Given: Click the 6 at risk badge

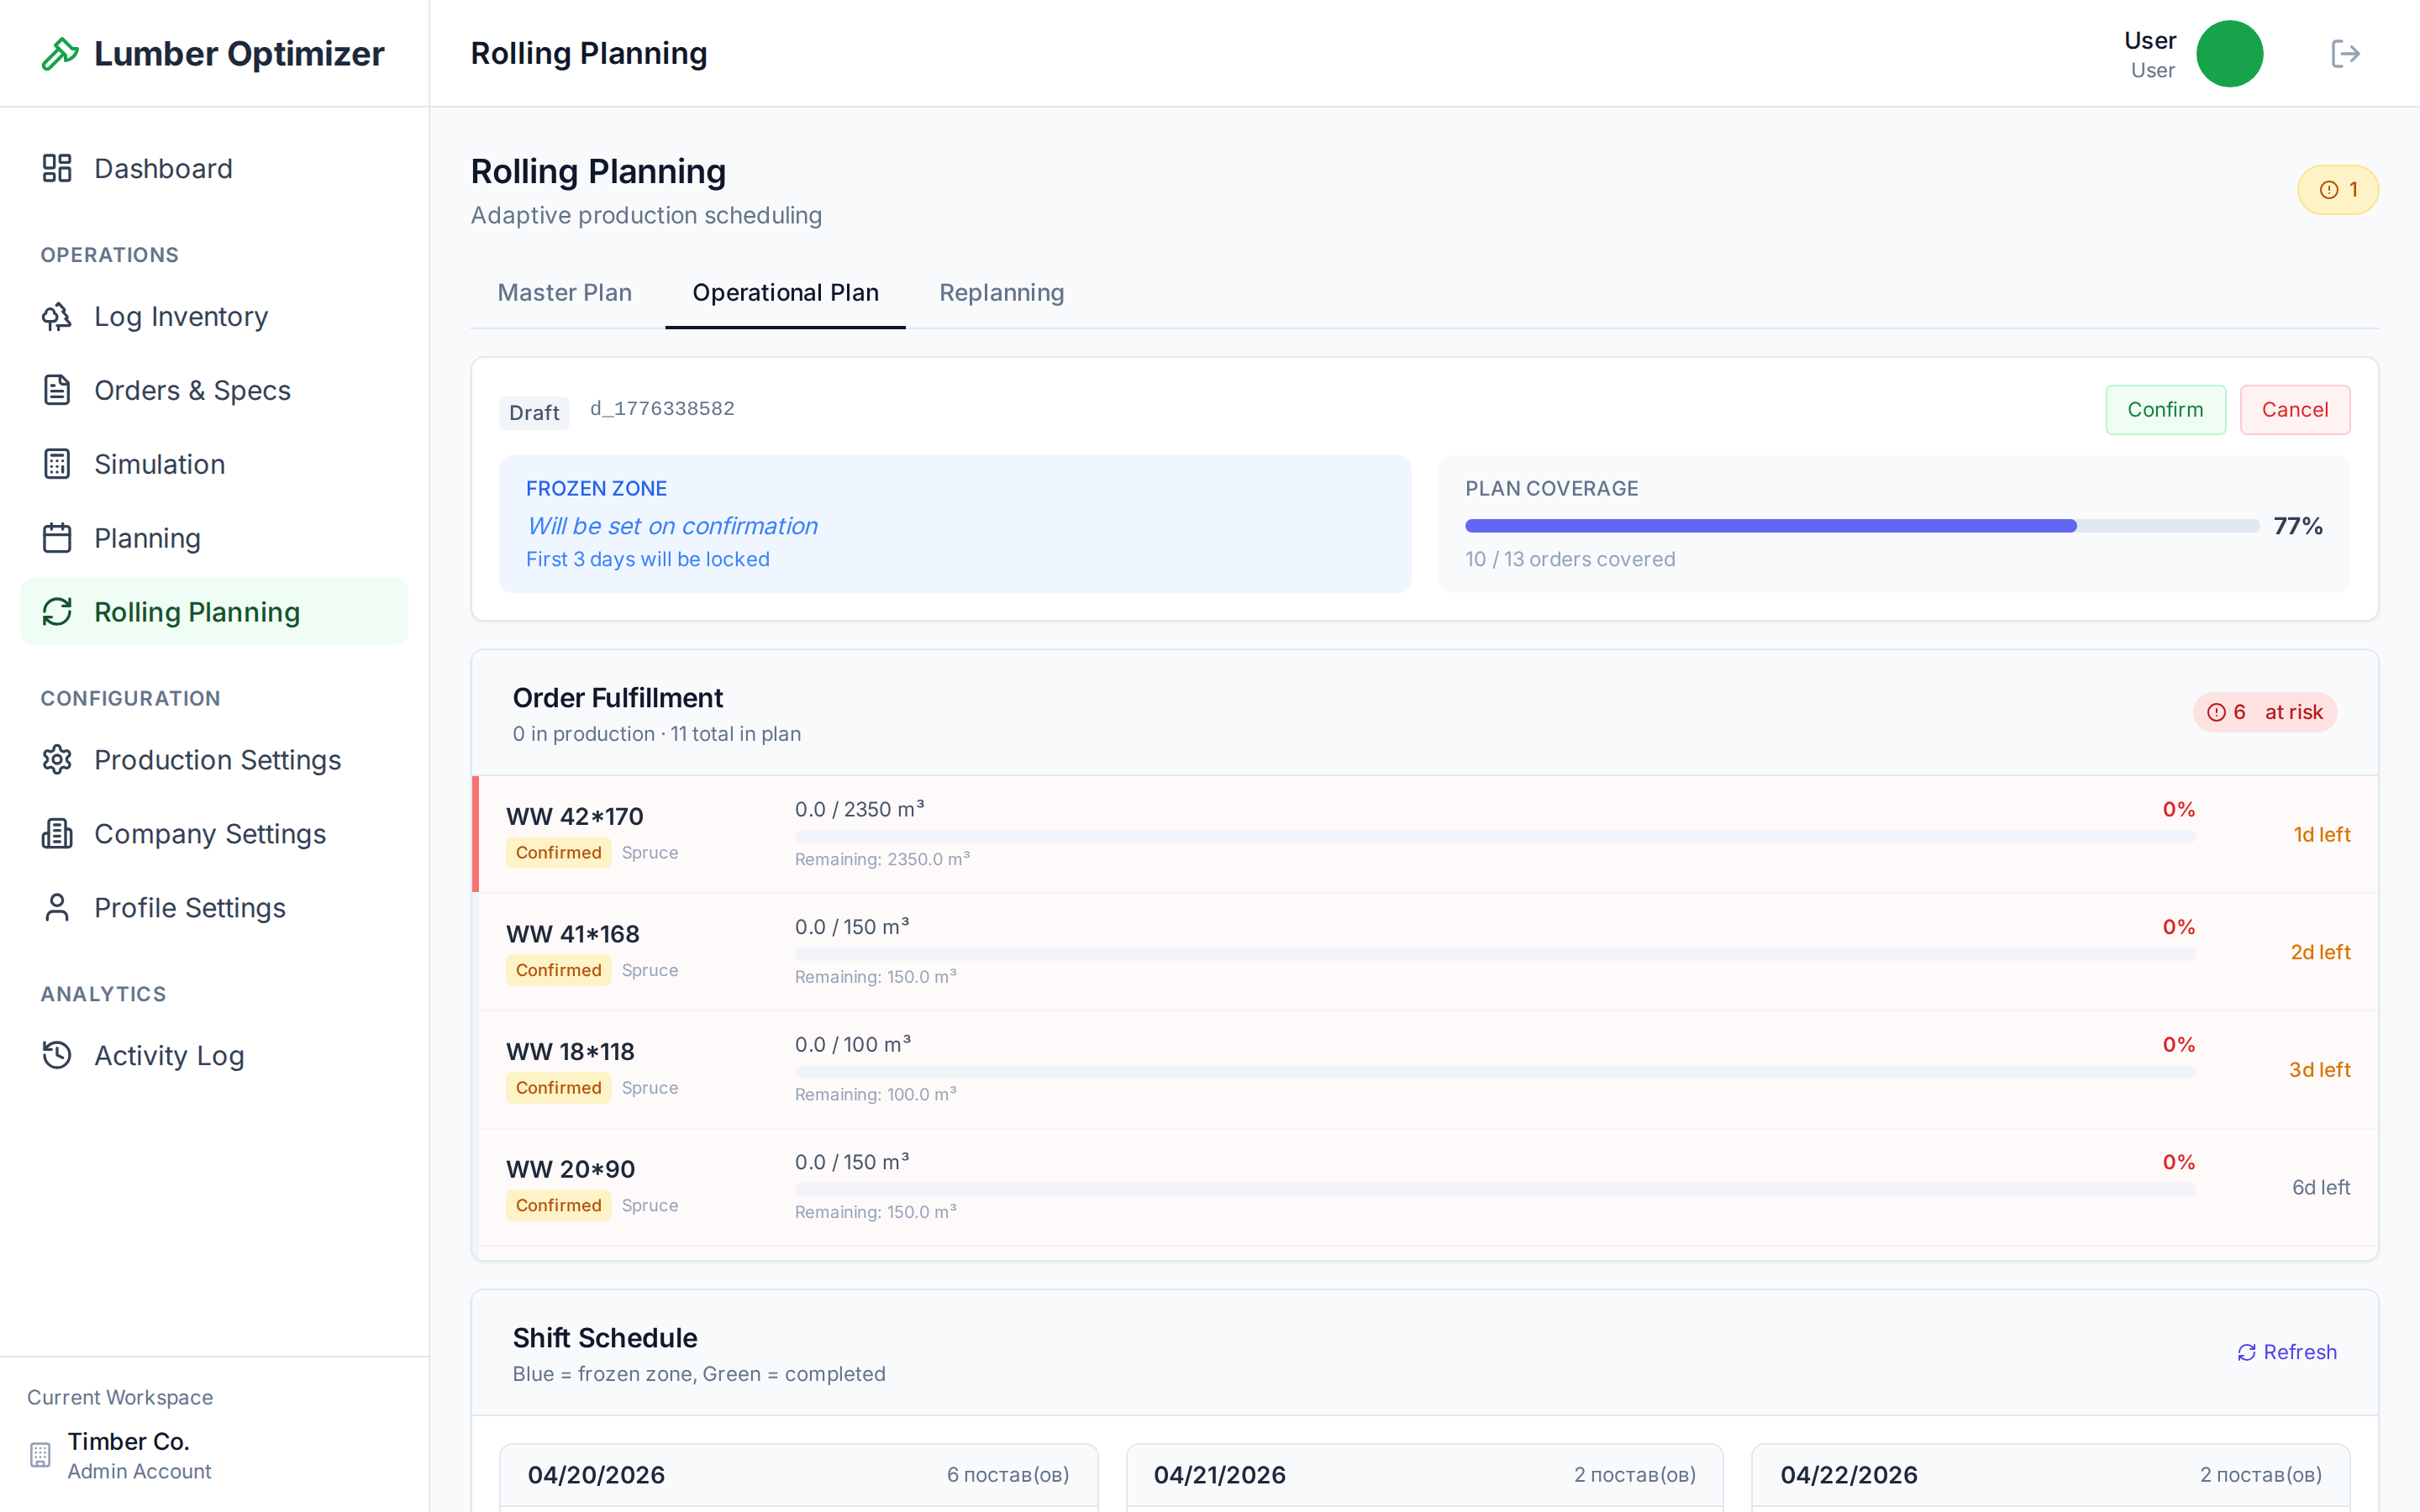Looking at the screenshot, I should coord(2264,712).
